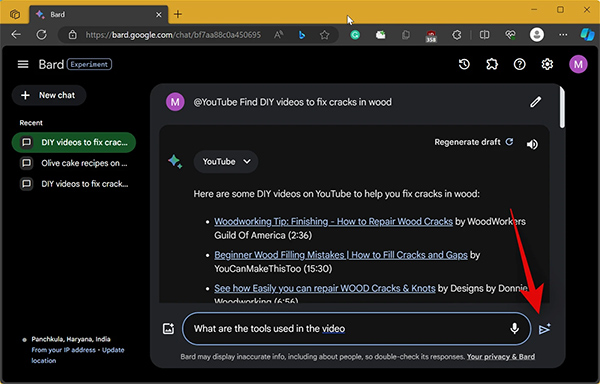This screenshot has height=384, width=600.
Task: Upload an image using the image icon
Action: [x=168, y=329]
